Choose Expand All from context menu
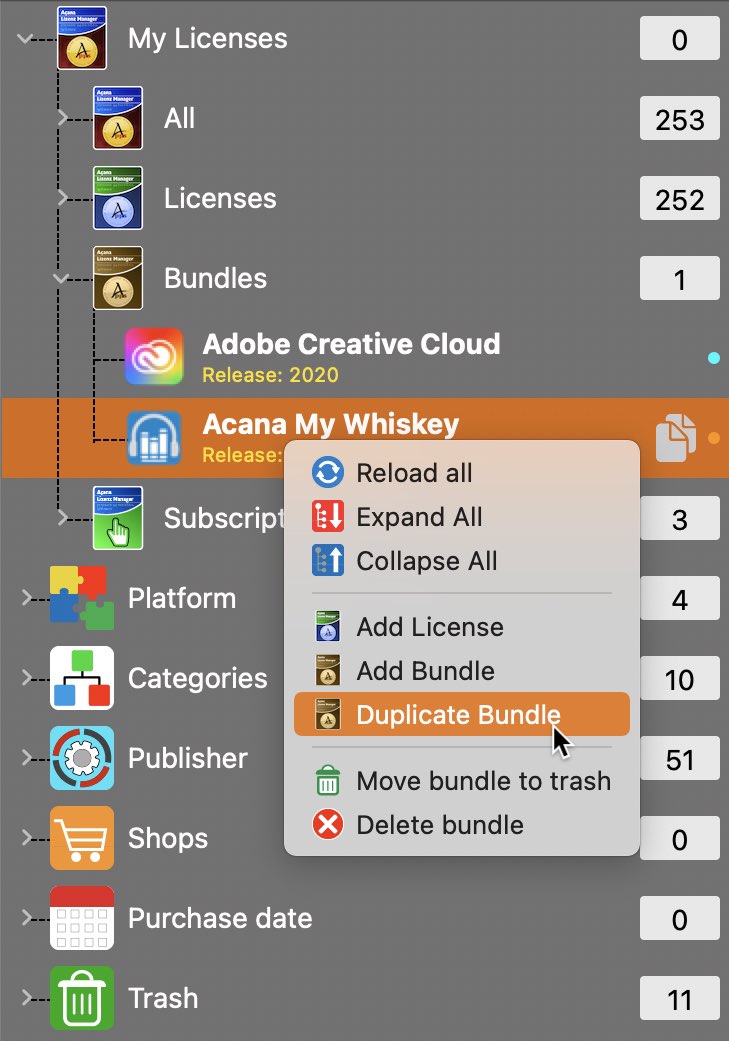The image size is (729, 1041). (461, 517)
